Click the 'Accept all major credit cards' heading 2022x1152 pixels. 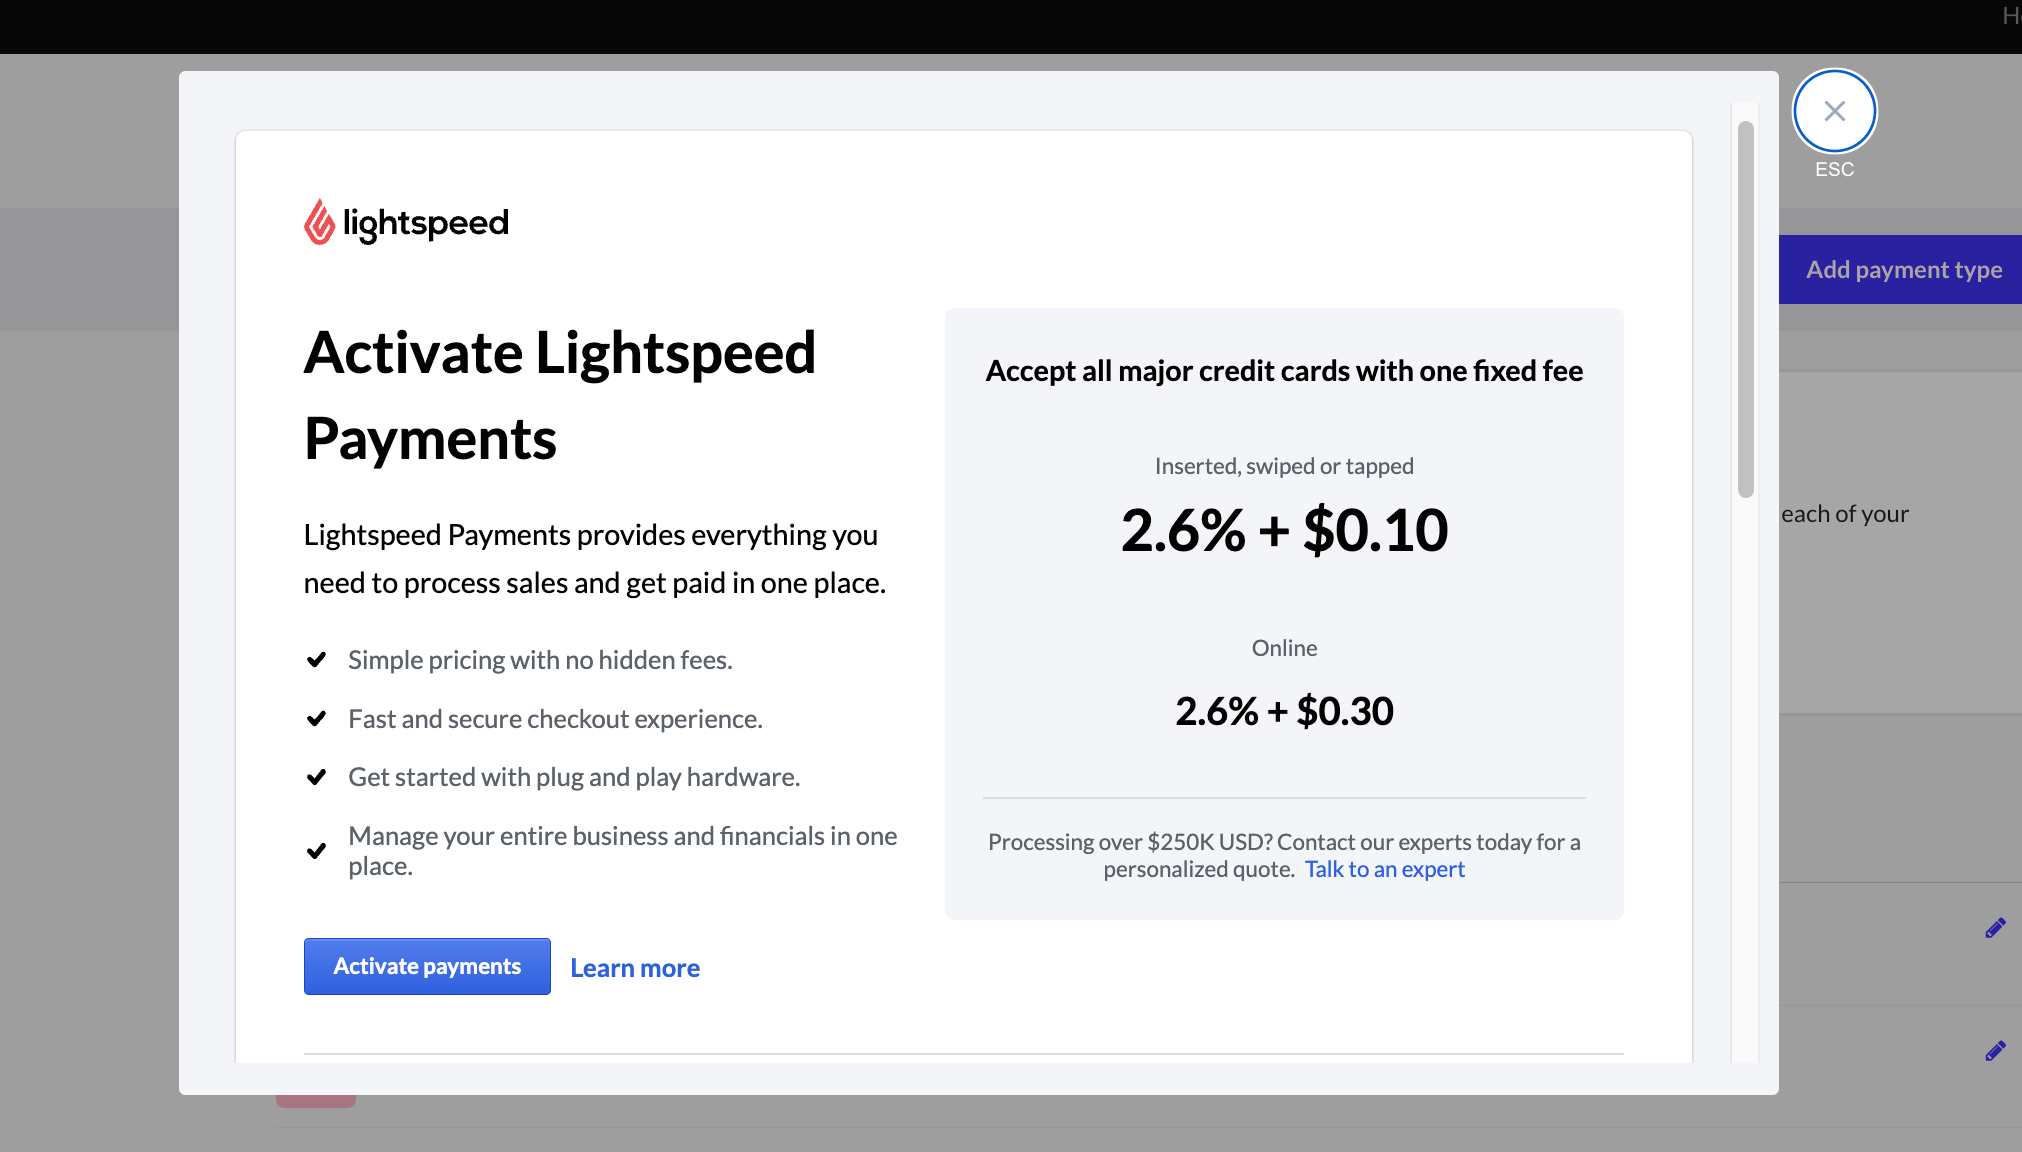coord(1283,371)
